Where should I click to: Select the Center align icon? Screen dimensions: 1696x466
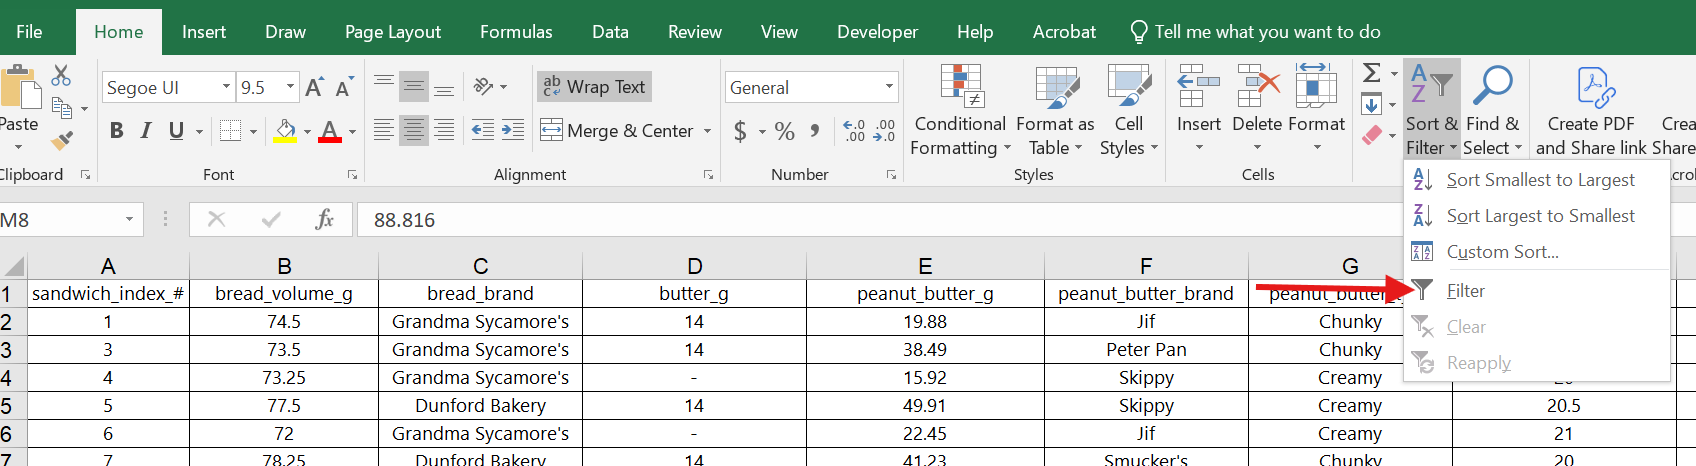click(x=413, y=131)
